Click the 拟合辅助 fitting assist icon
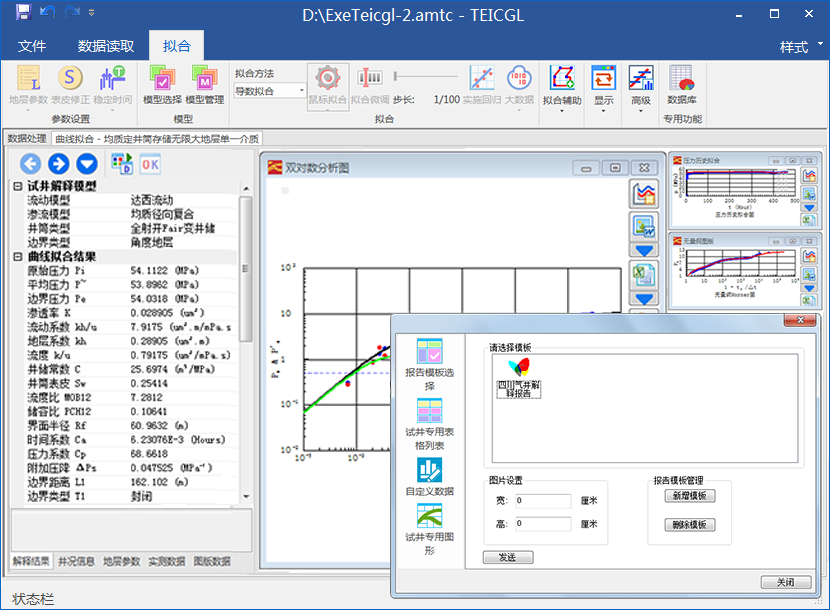830x610 pixels. [x=561, y=85]
